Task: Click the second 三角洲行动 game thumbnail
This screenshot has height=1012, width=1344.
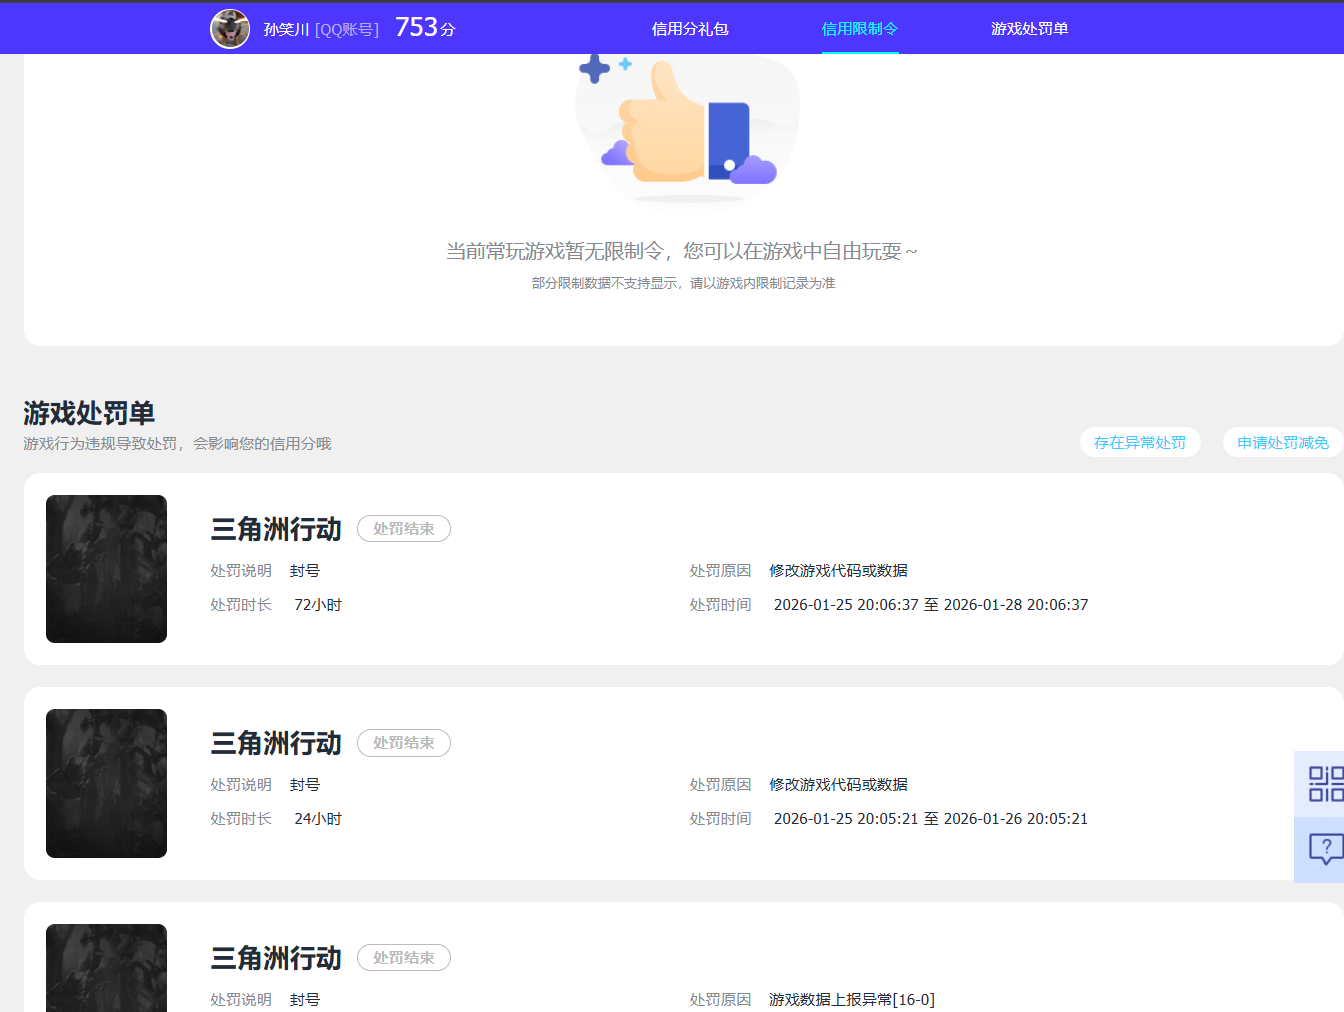Action: [106, 782]
